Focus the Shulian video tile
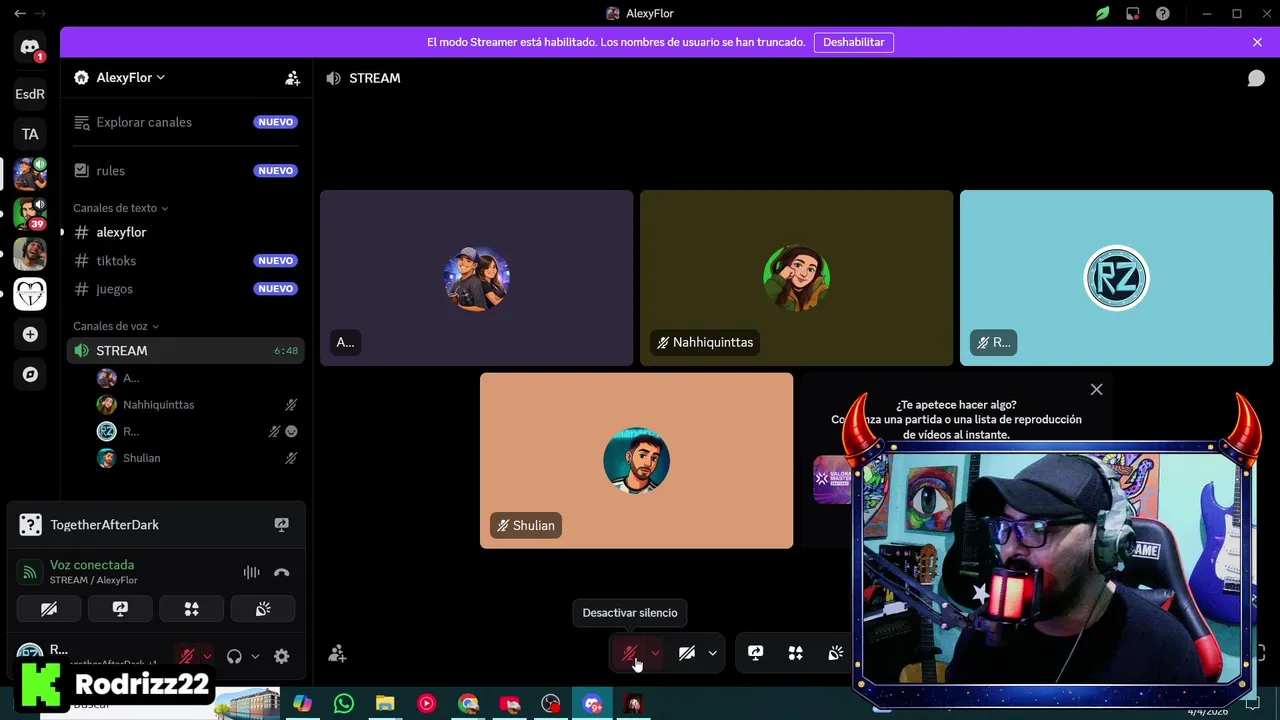This screenshot has width=1280, height=720. [636, 460]
